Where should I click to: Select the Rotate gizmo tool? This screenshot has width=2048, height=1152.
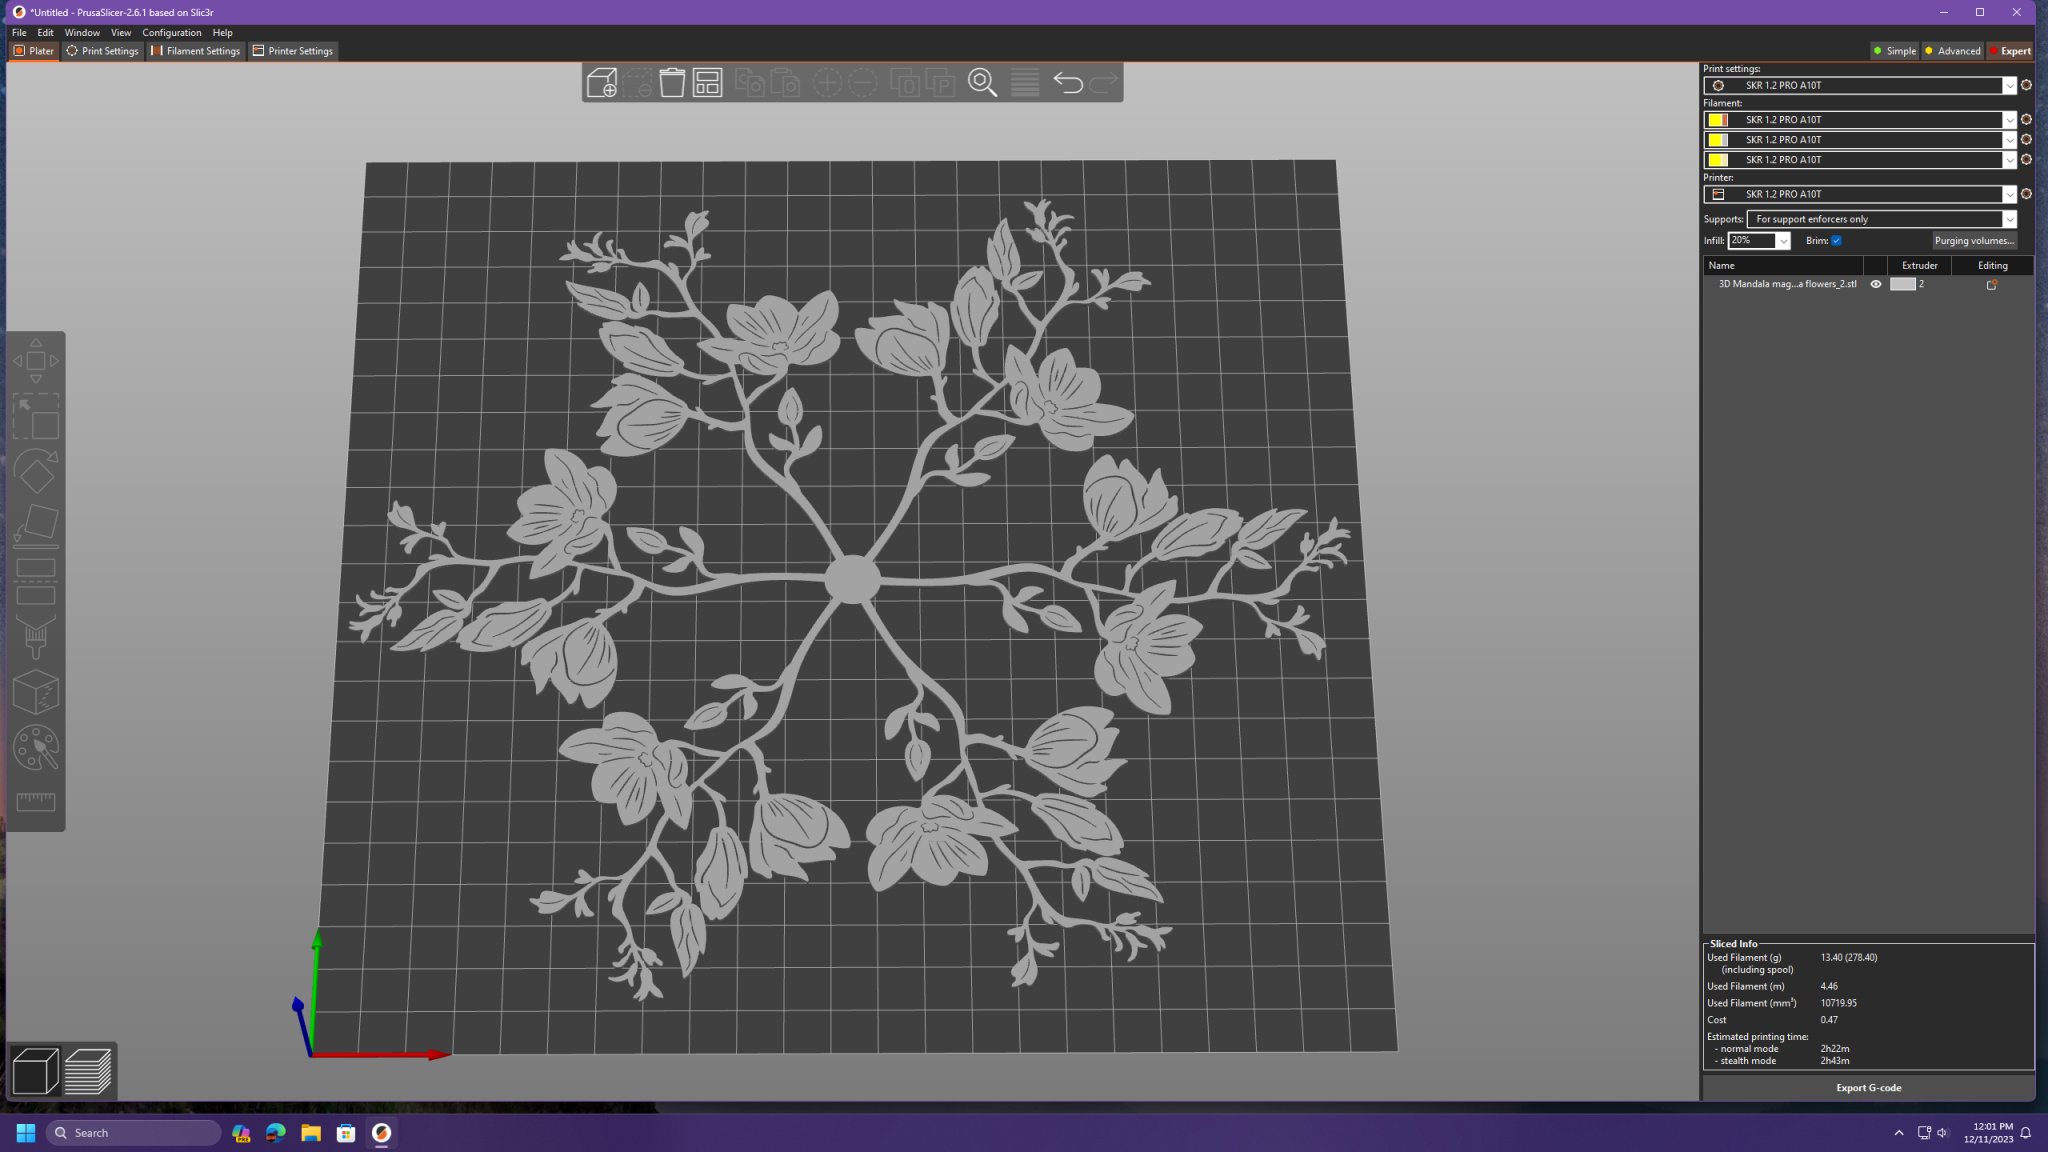coord(36,472)
